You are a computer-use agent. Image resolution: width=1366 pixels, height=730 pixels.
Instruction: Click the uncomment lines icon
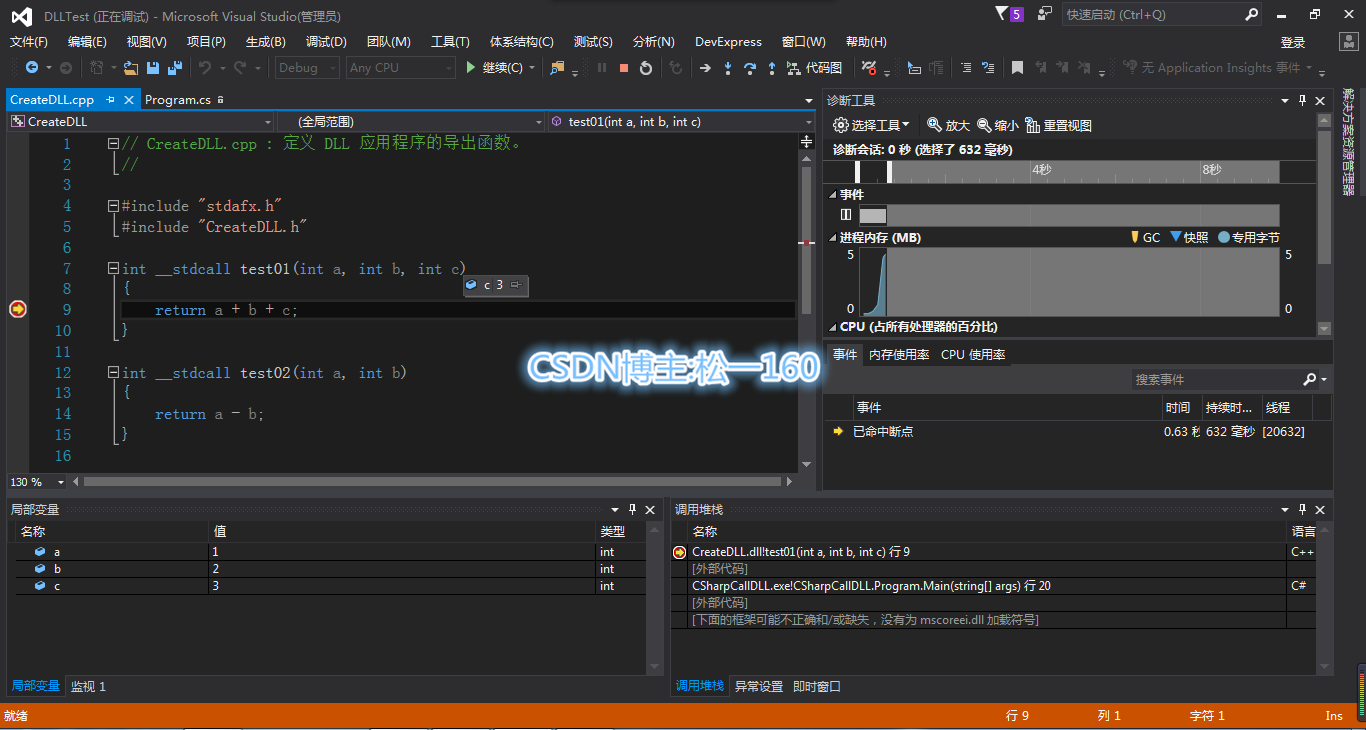pyautogui.click(x=987, y=68)
